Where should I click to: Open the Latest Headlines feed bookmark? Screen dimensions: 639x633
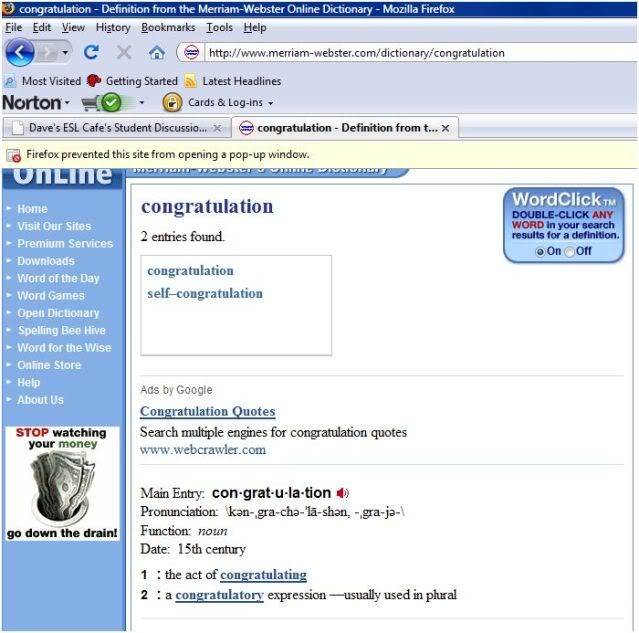pyautogui.click(x=233, y=81)
